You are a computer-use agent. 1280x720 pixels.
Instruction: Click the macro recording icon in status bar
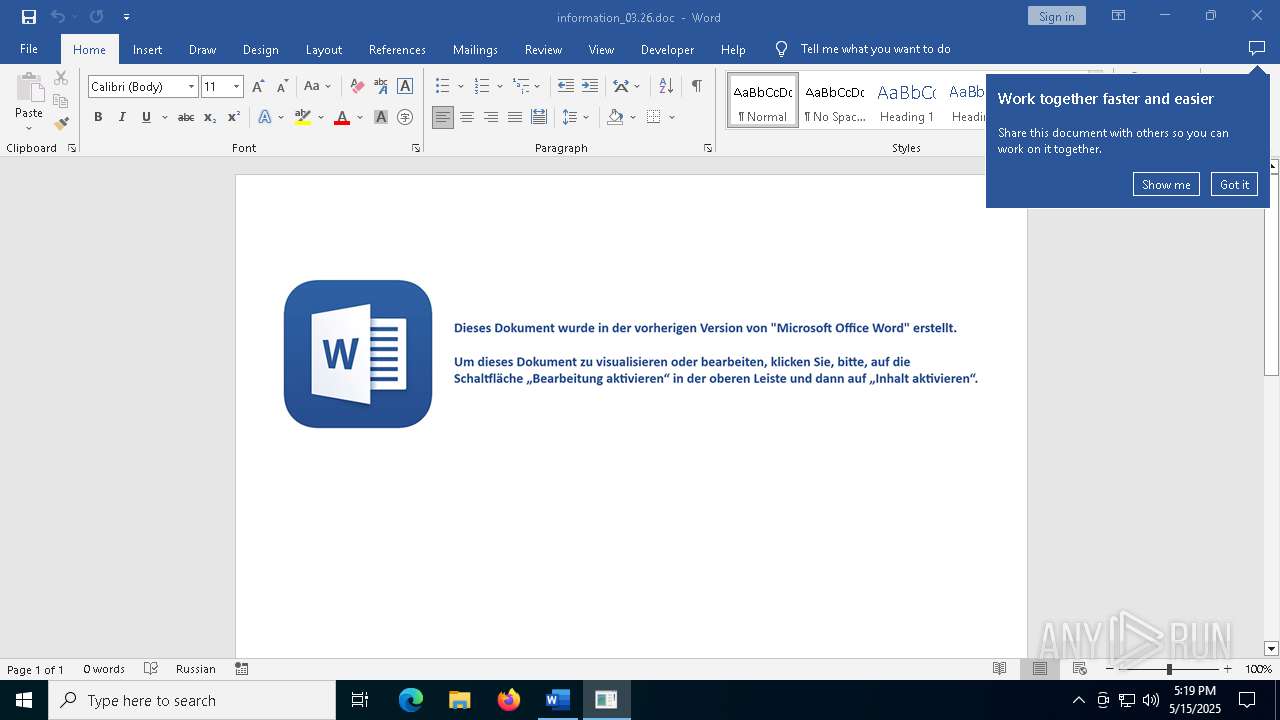coord(242,669)
